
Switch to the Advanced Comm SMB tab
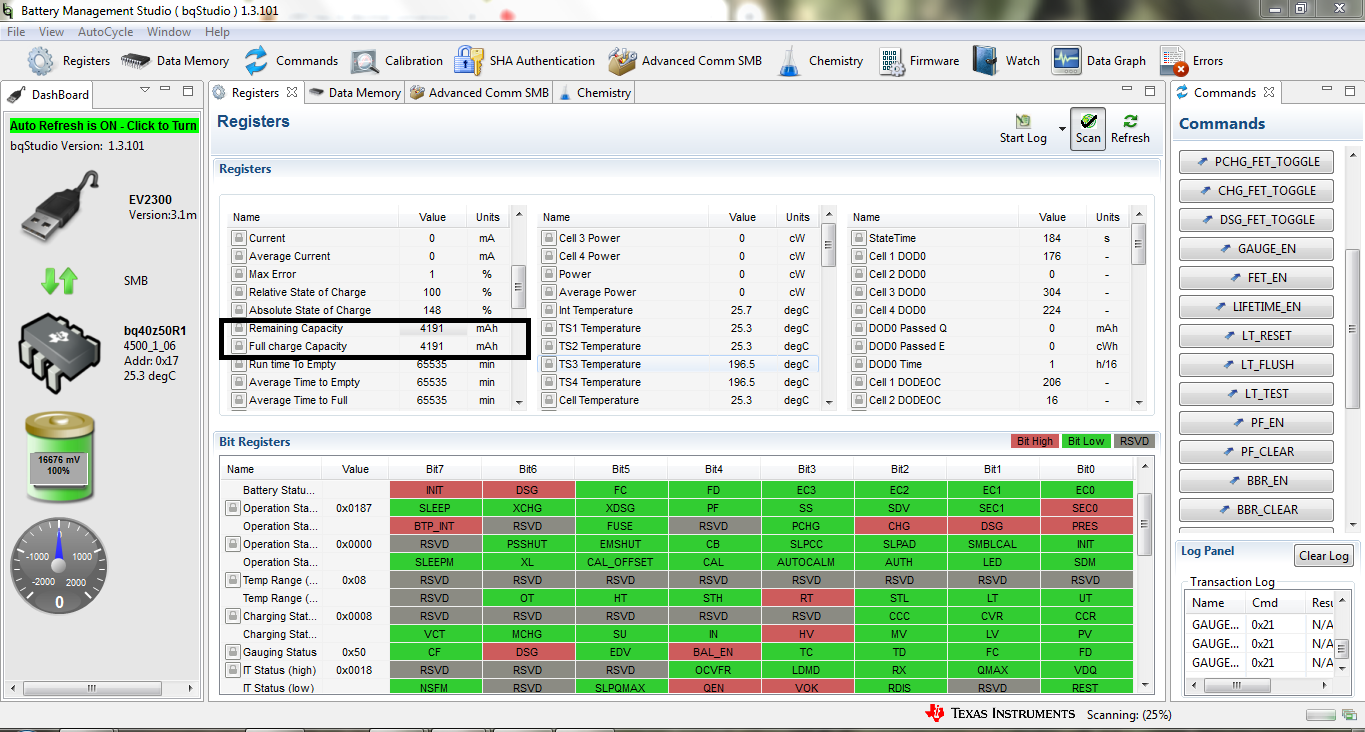pyautogui.click(x=478, y=93)
